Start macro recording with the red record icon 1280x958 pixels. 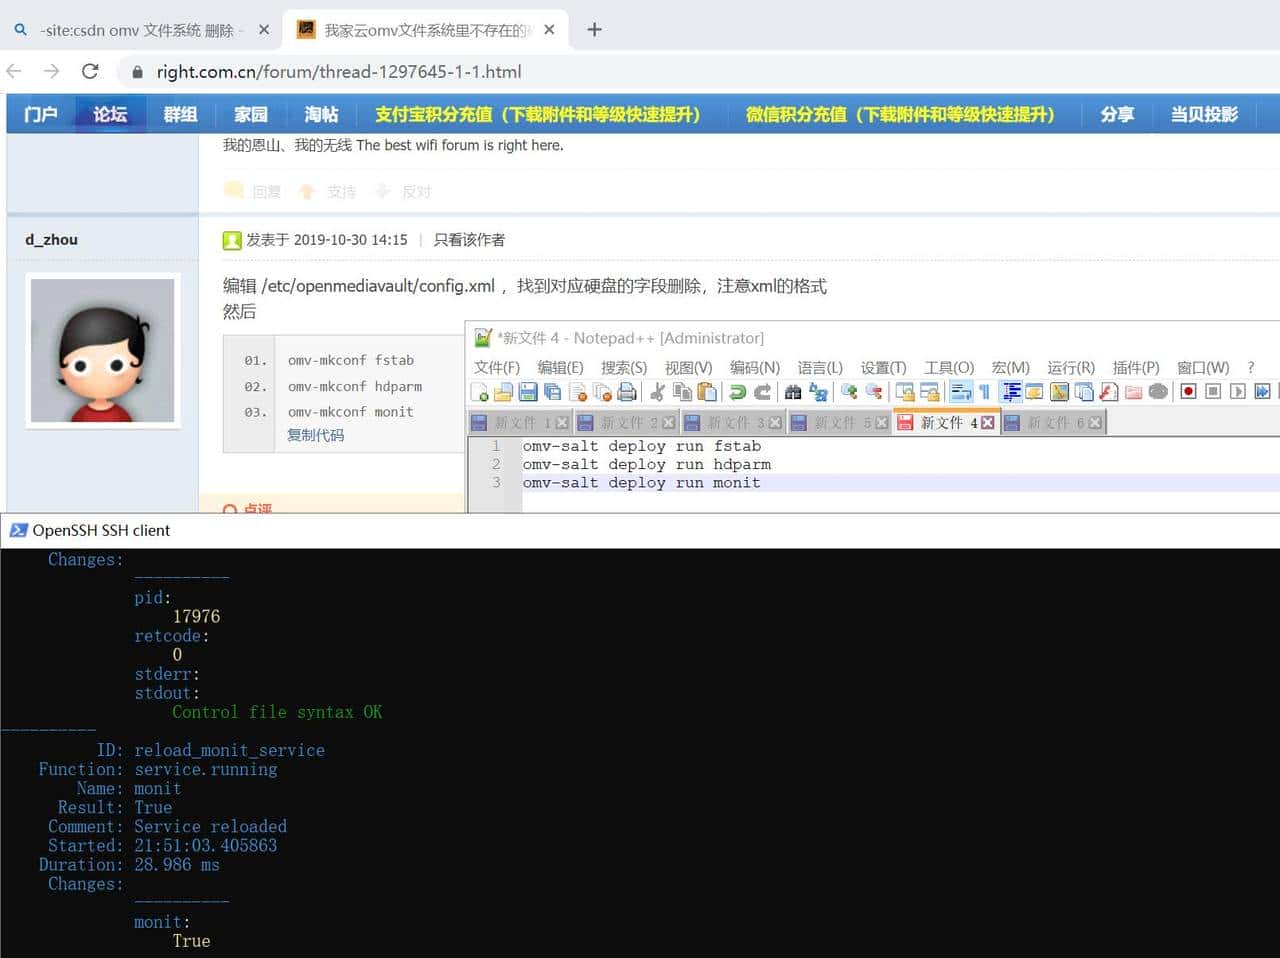click(1188, 392)
